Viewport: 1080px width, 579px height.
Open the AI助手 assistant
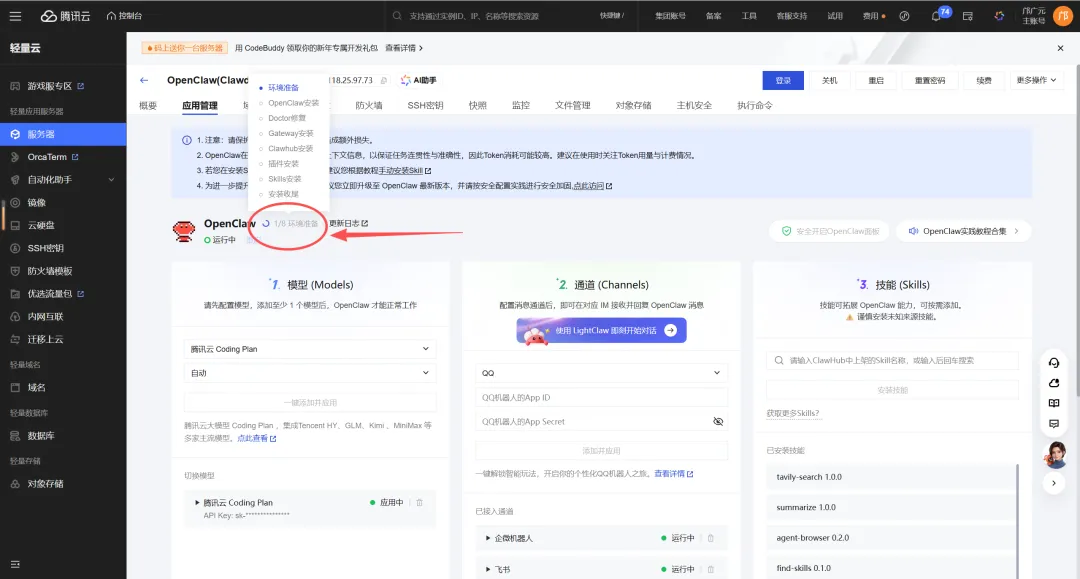pos(419,81)
